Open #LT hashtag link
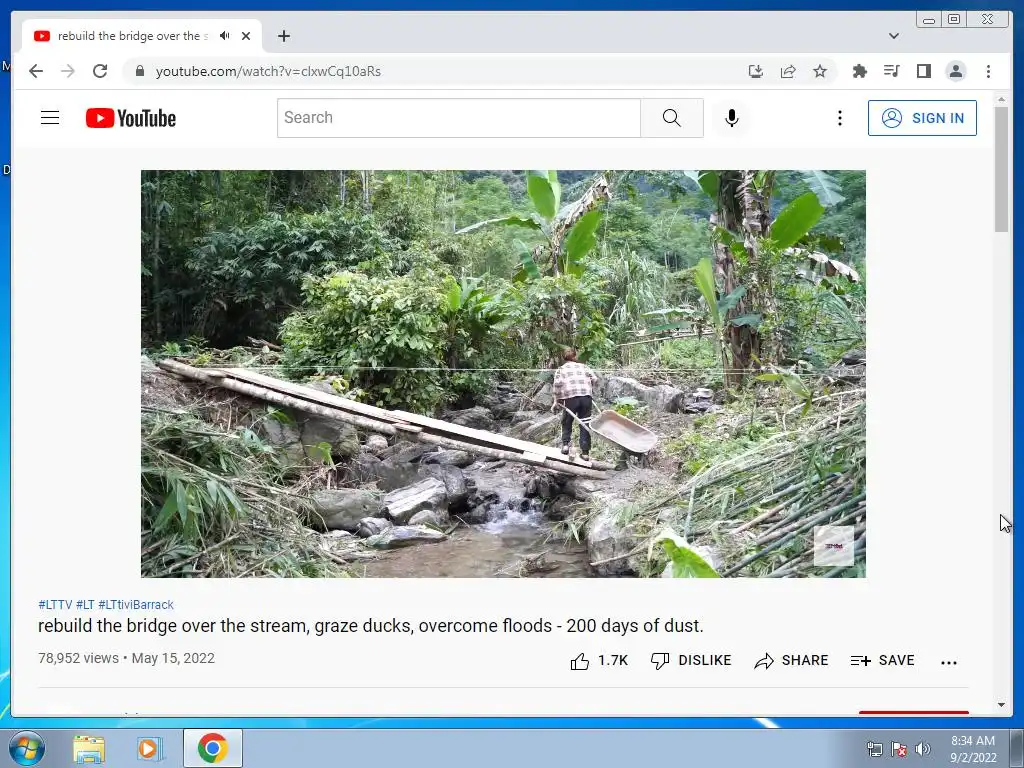Image resolution: width=1024 pixels, height=768 pixels. [x=85, y=605]
